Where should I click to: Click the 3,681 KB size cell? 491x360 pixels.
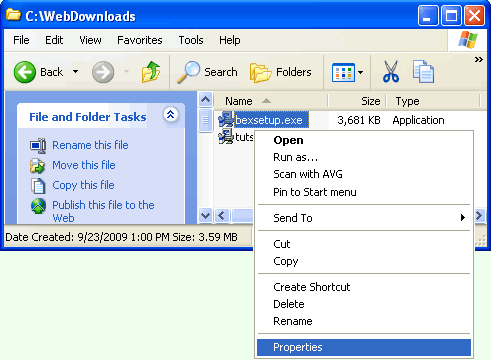(359, 120)
